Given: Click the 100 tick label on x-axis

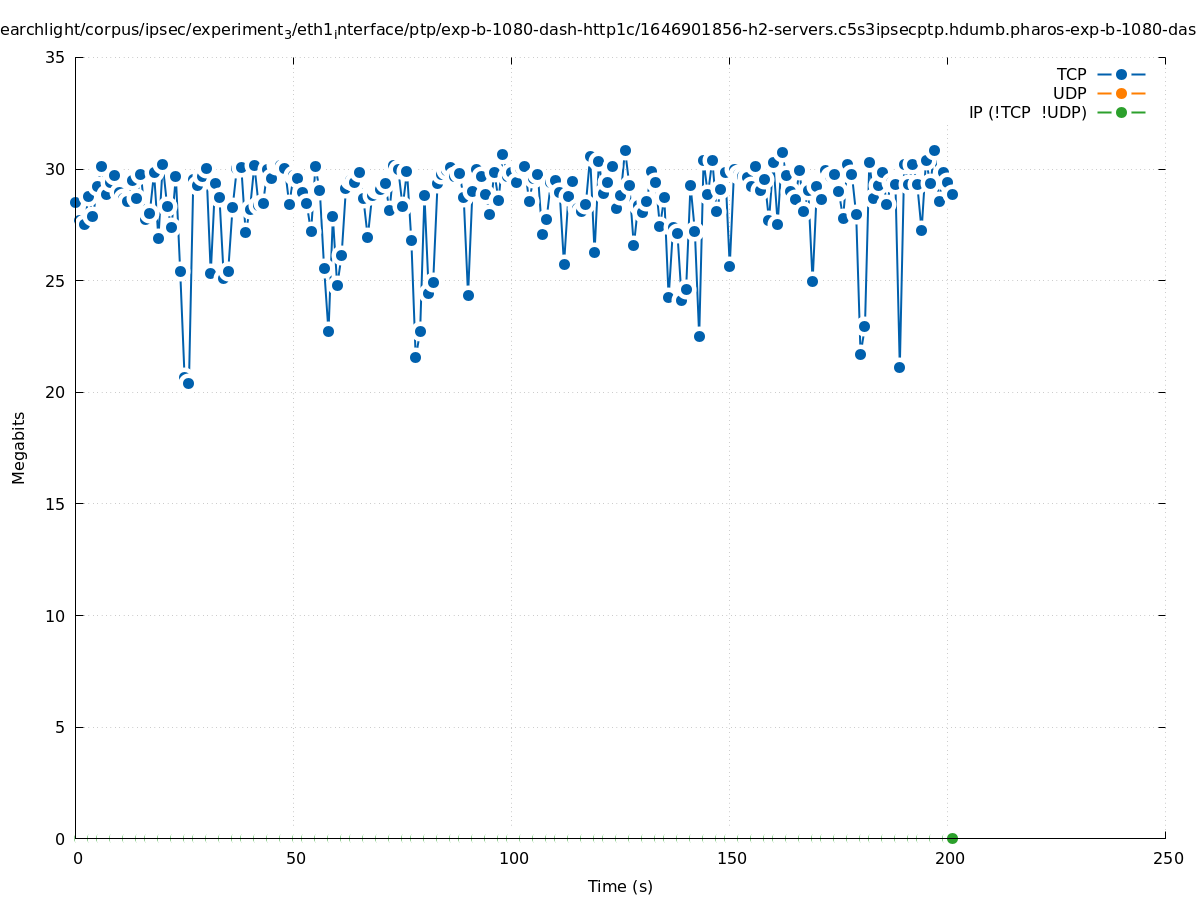Looking at the screenshot, I should point(513,858).
